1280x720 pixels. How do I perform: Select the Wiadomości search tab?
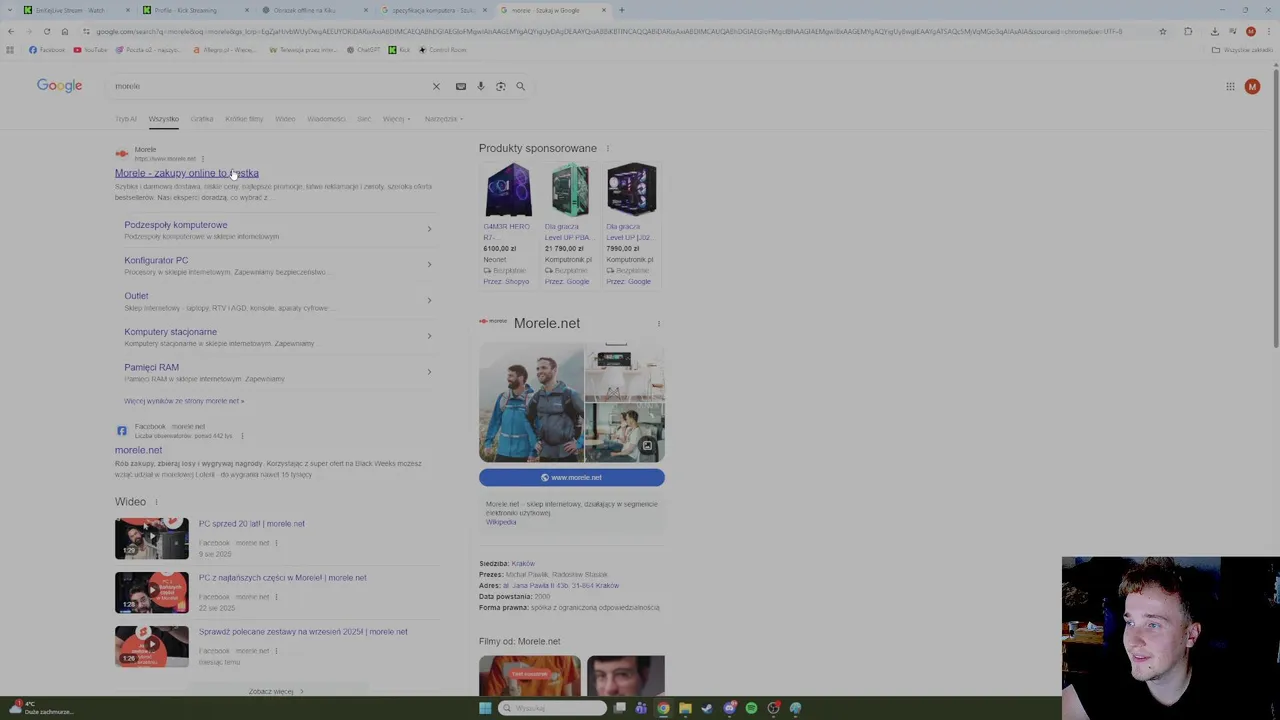(326, 119)
